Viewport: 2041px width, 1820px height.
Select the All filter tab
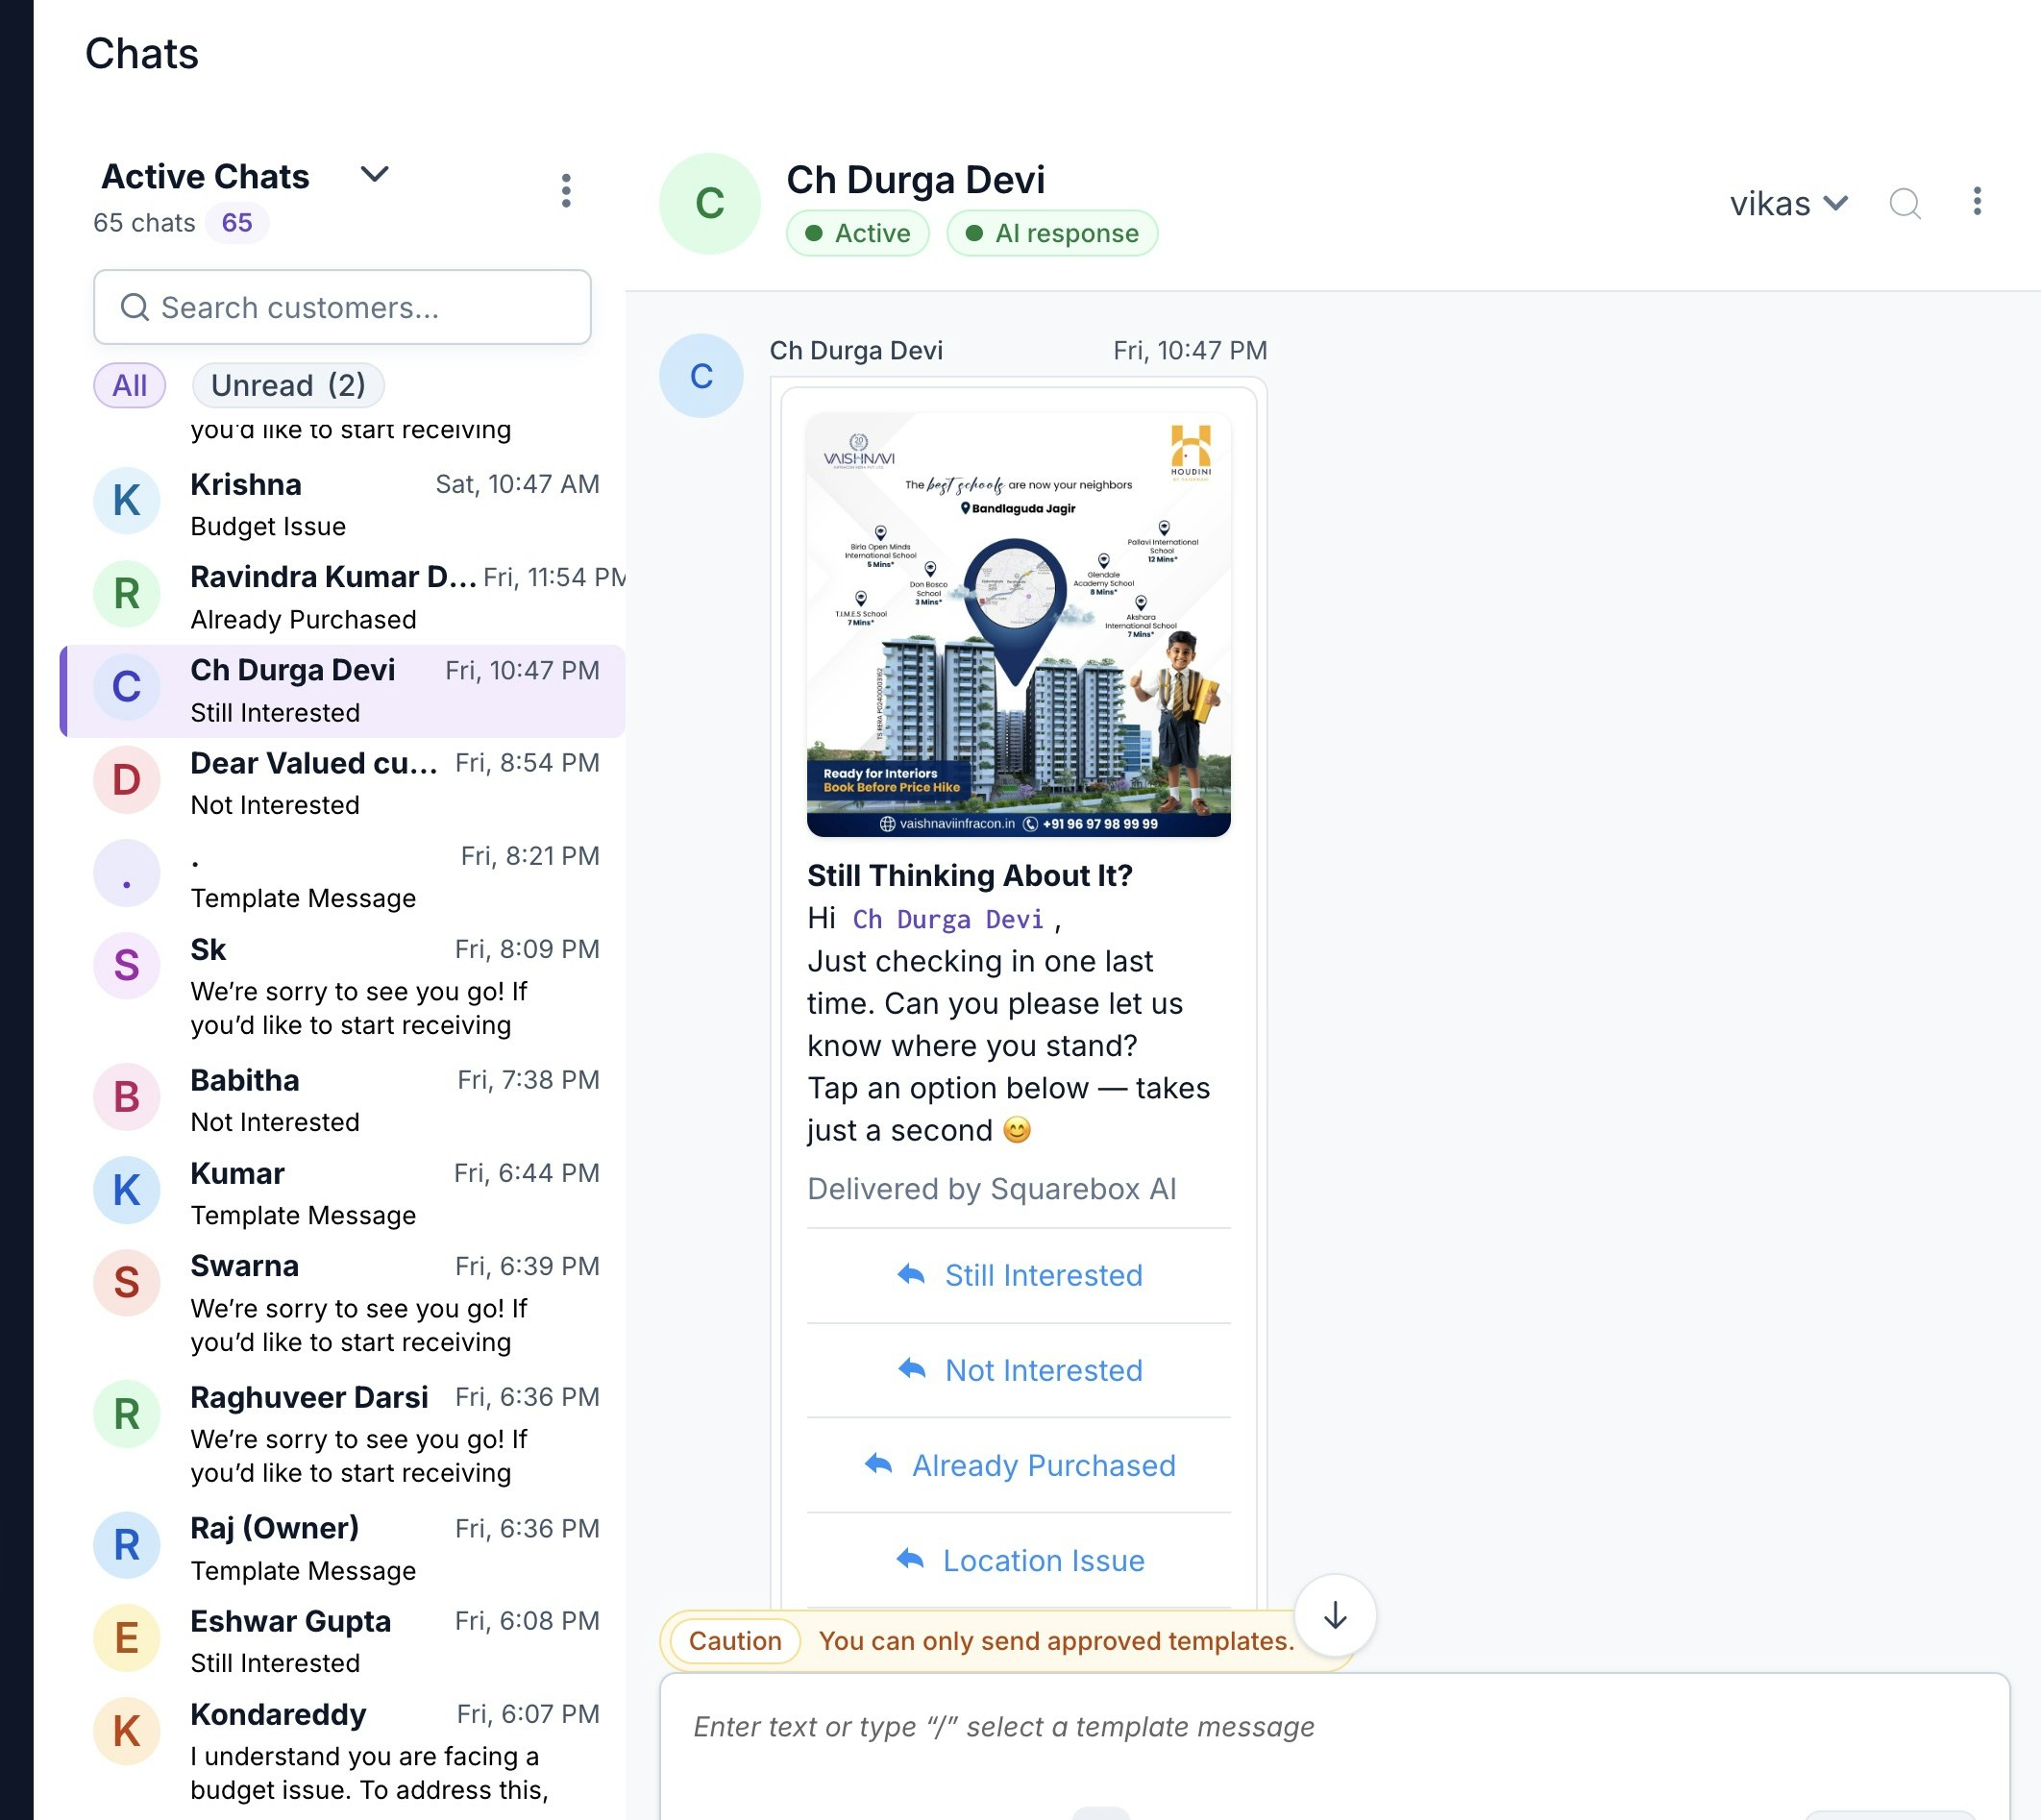coord(129,385)
